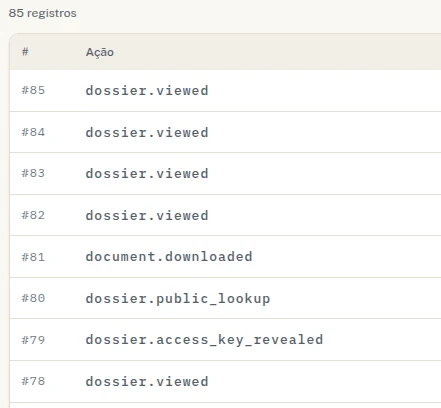The image size is (441, 408).
Task: Click the #84 record number
Action: [x=33, y=132]
